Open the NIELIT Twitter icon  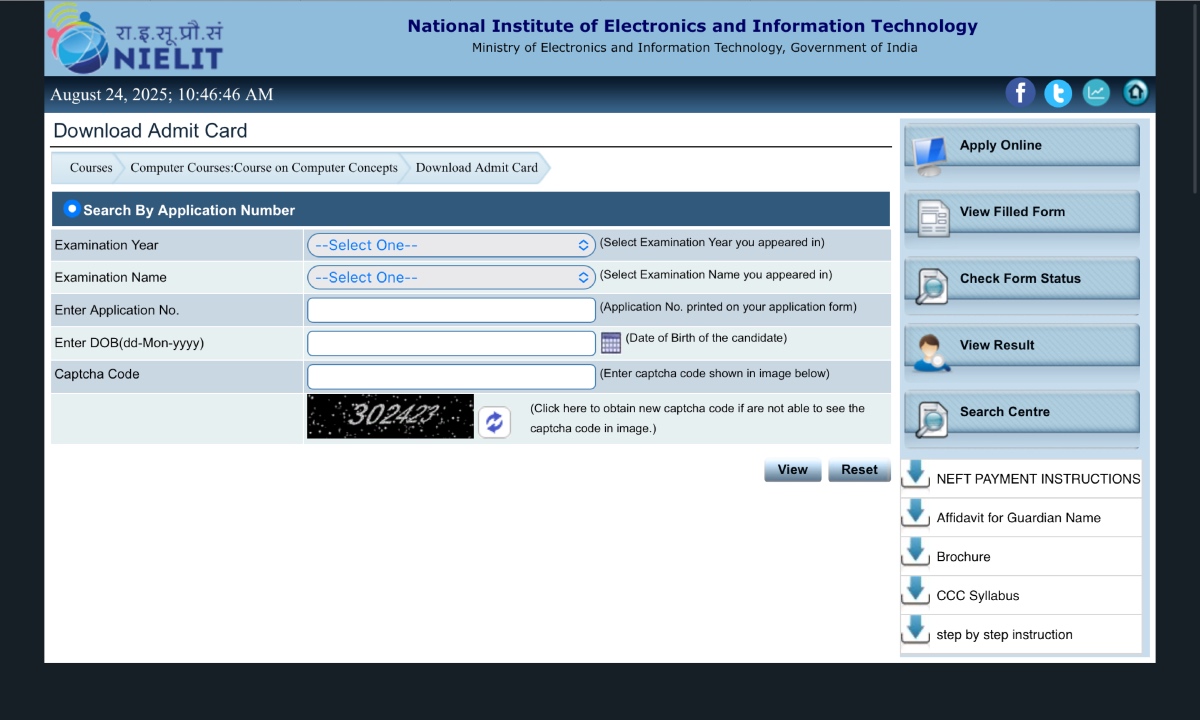pos(1058,93)
